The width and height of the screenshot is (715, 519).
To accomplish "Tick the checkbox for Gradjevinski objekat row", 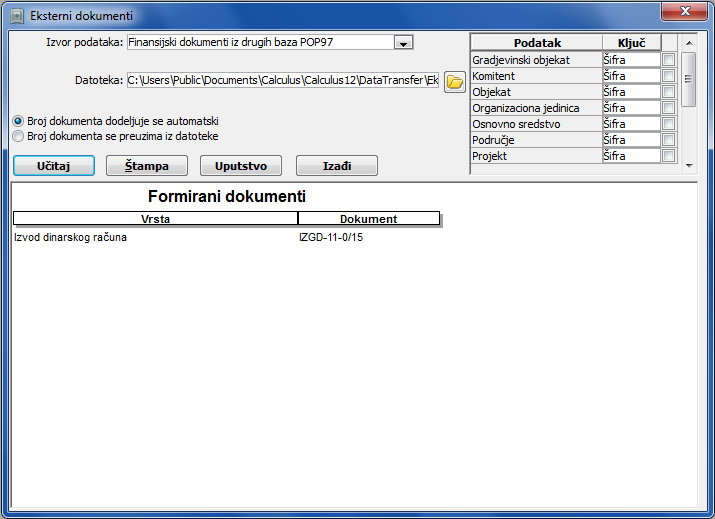I will 668,60.
